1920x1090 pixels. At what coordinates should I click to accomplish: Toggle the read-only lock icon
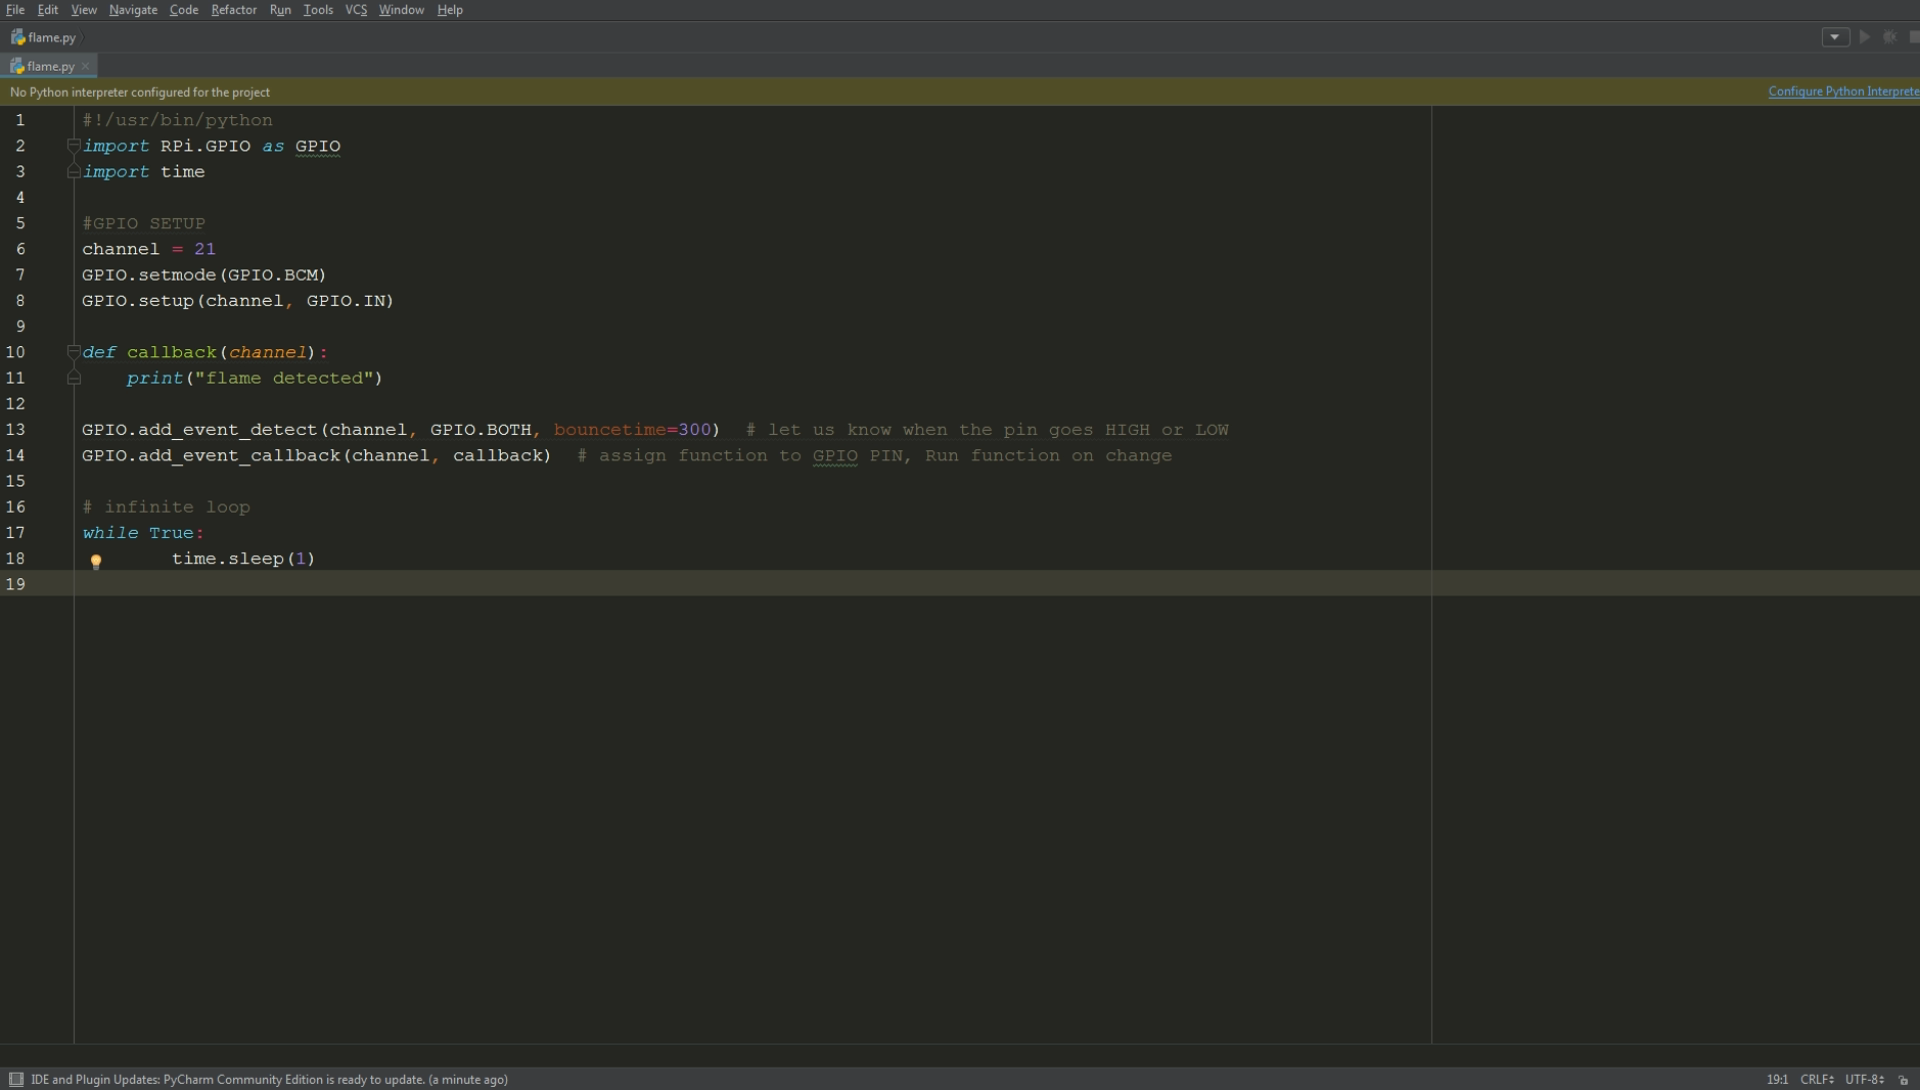tap(1904, 1080)
